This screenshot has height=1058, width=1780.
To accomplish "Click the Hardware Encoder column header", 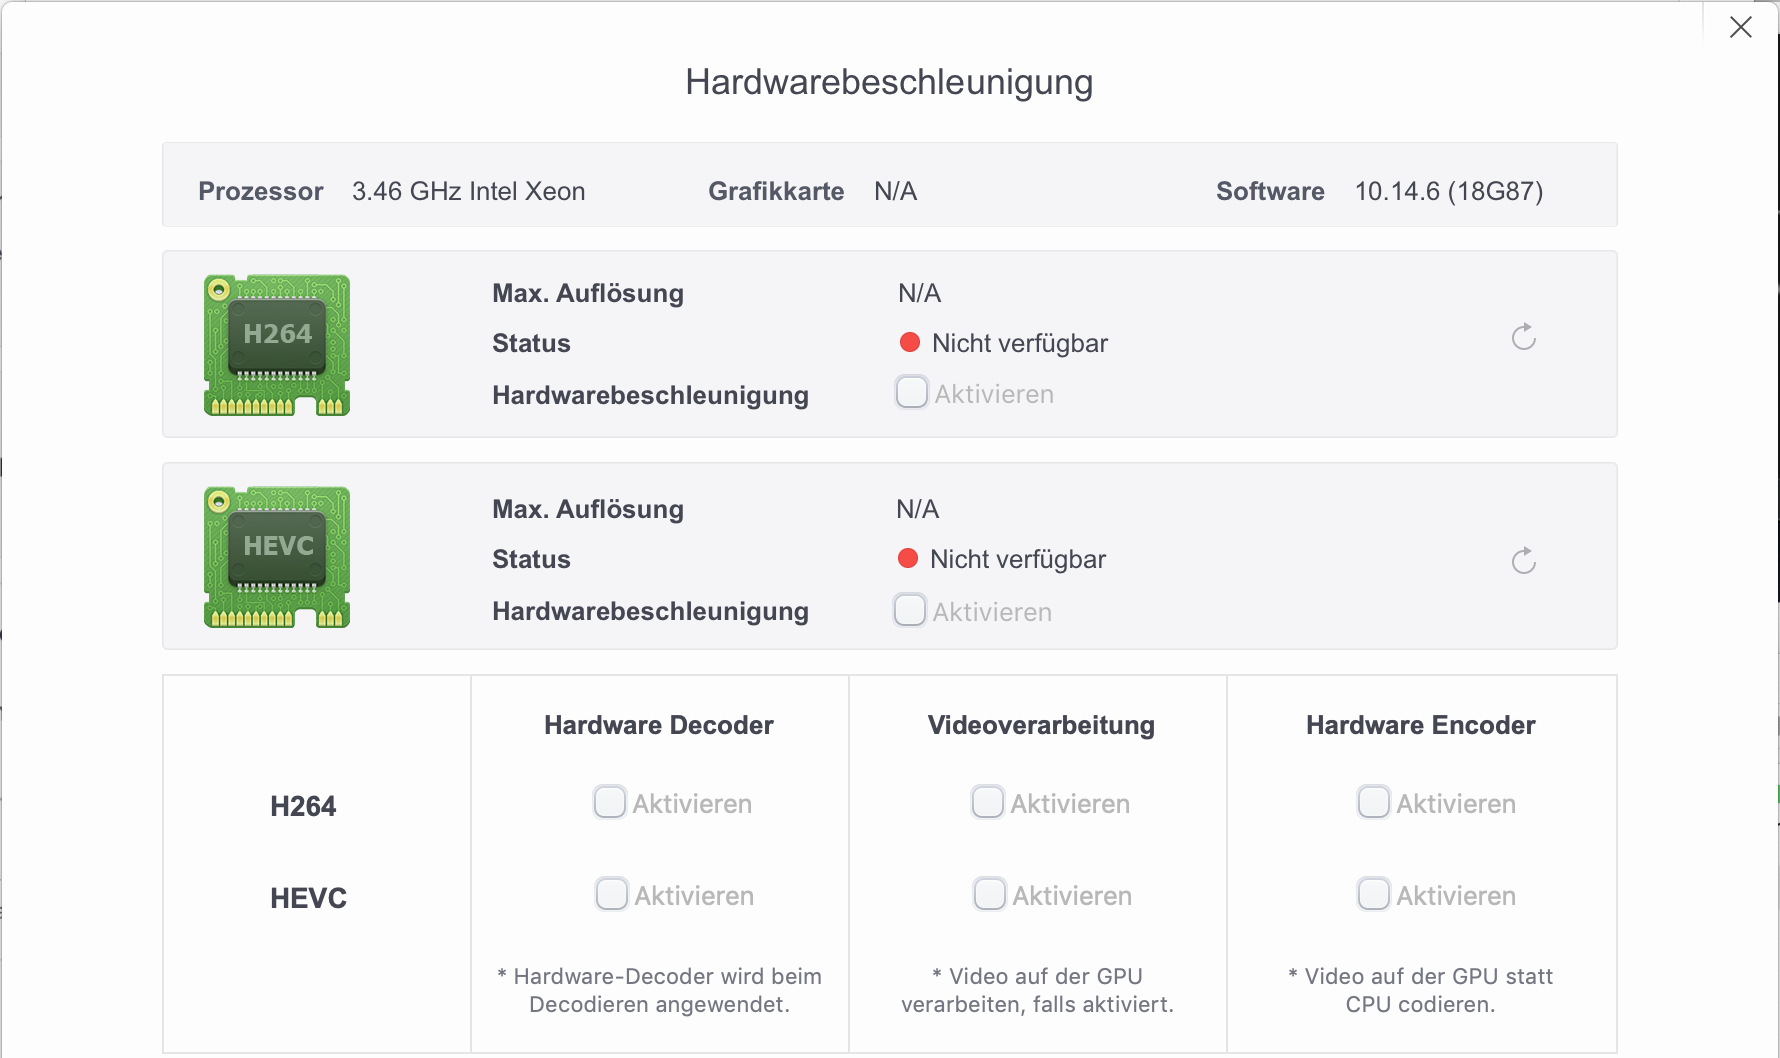I will [1420, 725].
